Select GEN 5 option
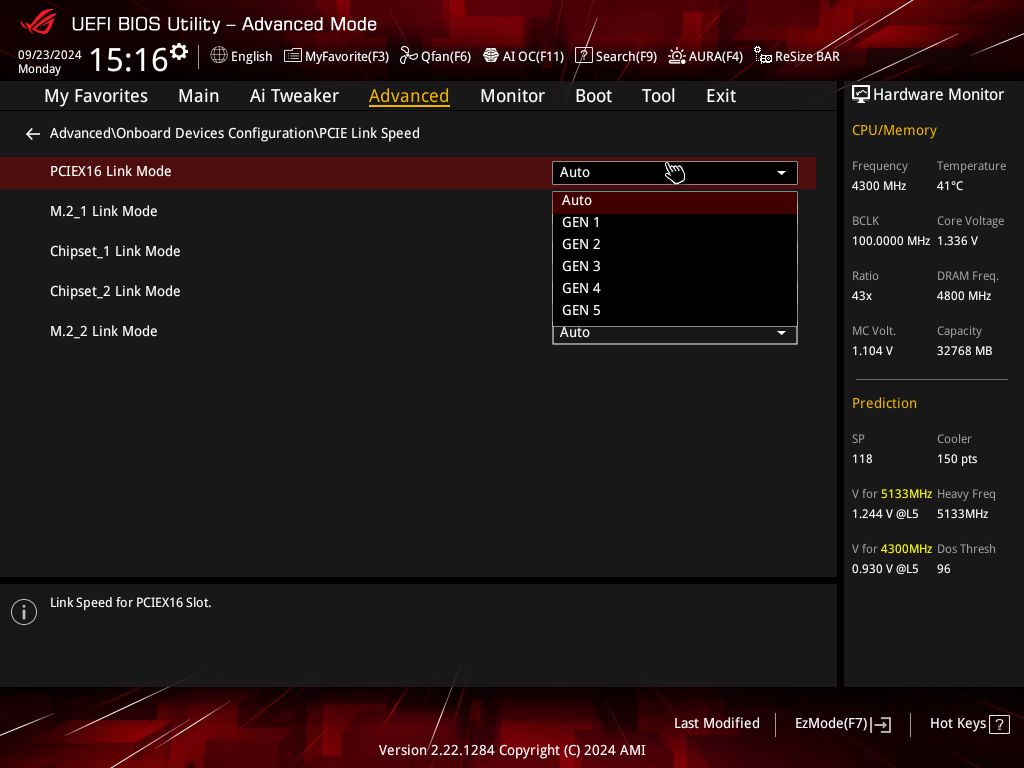 click(x=675, y=311)
